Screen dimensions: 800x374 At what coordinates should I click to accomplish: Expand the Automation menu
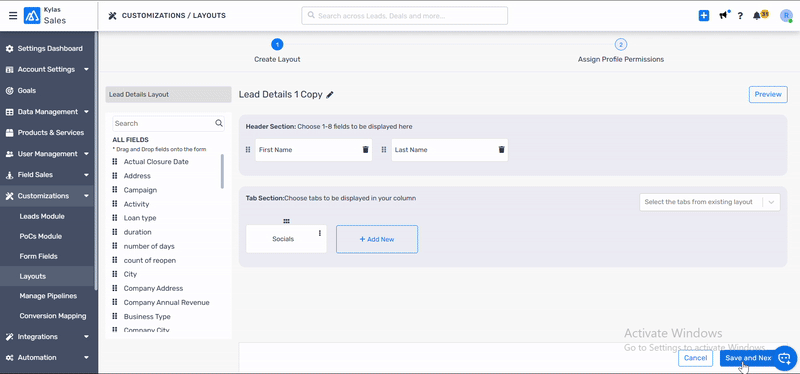[x=86, y=358]
